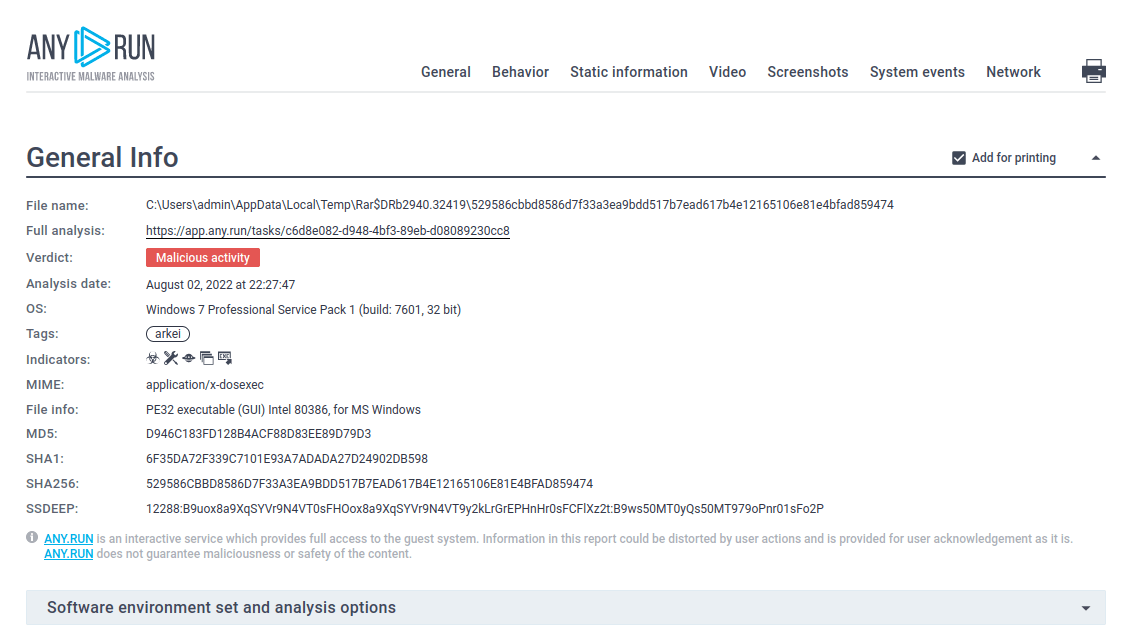
Task: Click the EXE download indicator icon
Action: pos(224,357)
